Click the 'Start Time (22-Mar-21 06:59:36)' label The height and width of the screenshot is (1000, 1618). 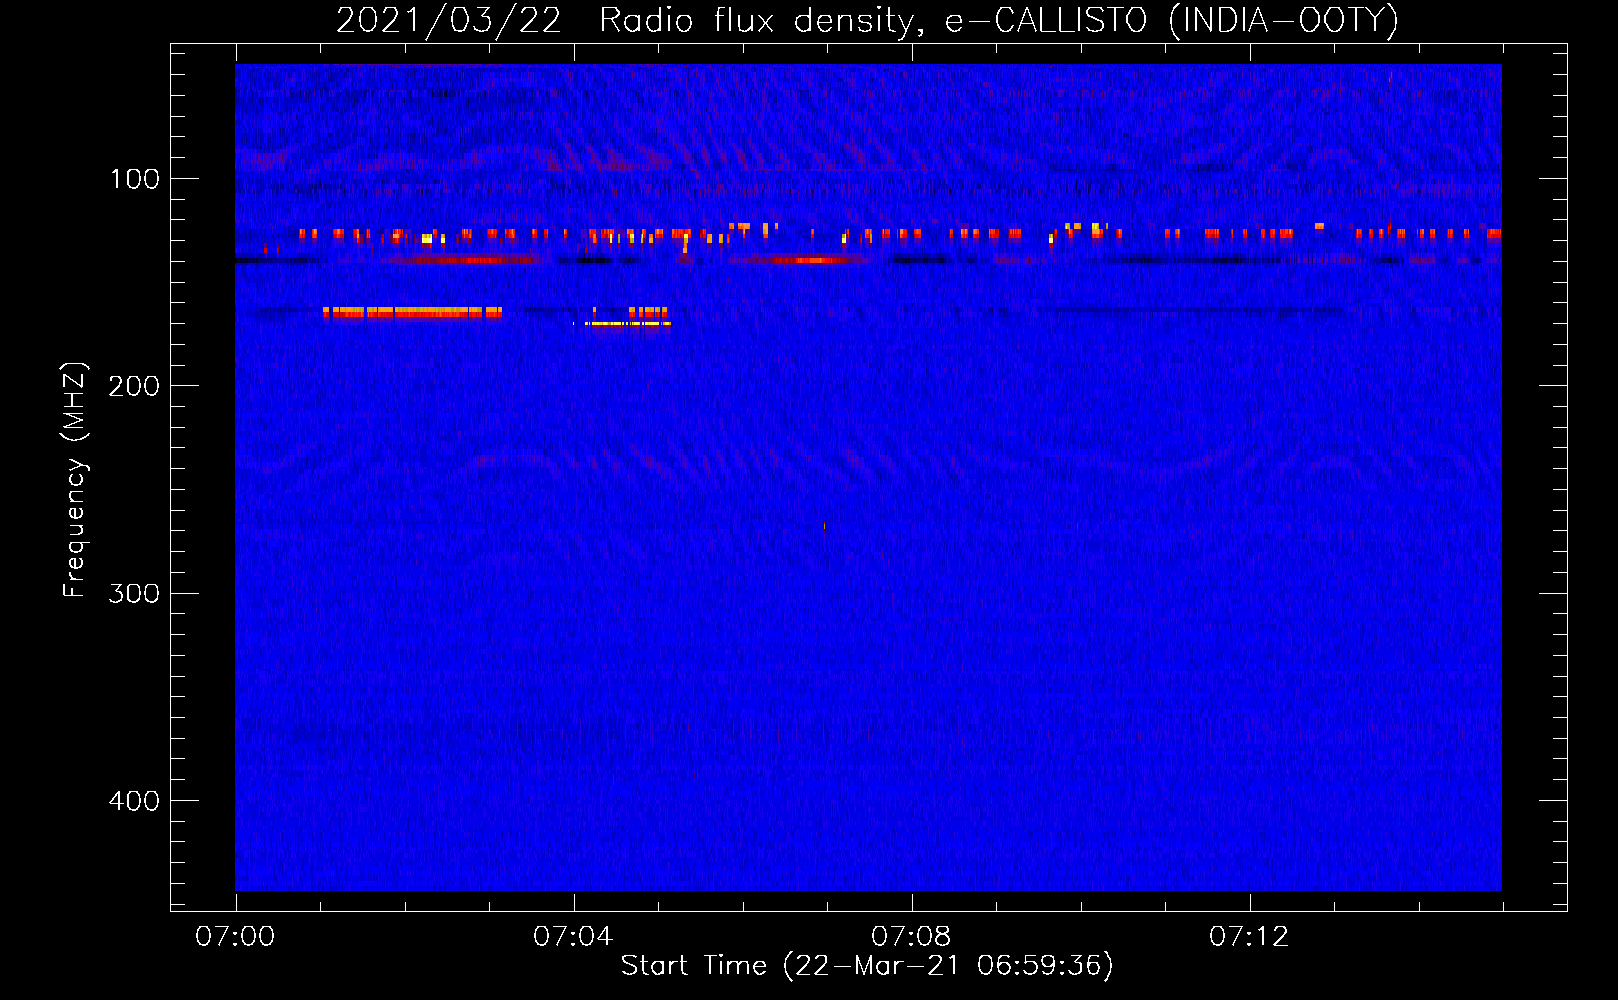point(866,966)
